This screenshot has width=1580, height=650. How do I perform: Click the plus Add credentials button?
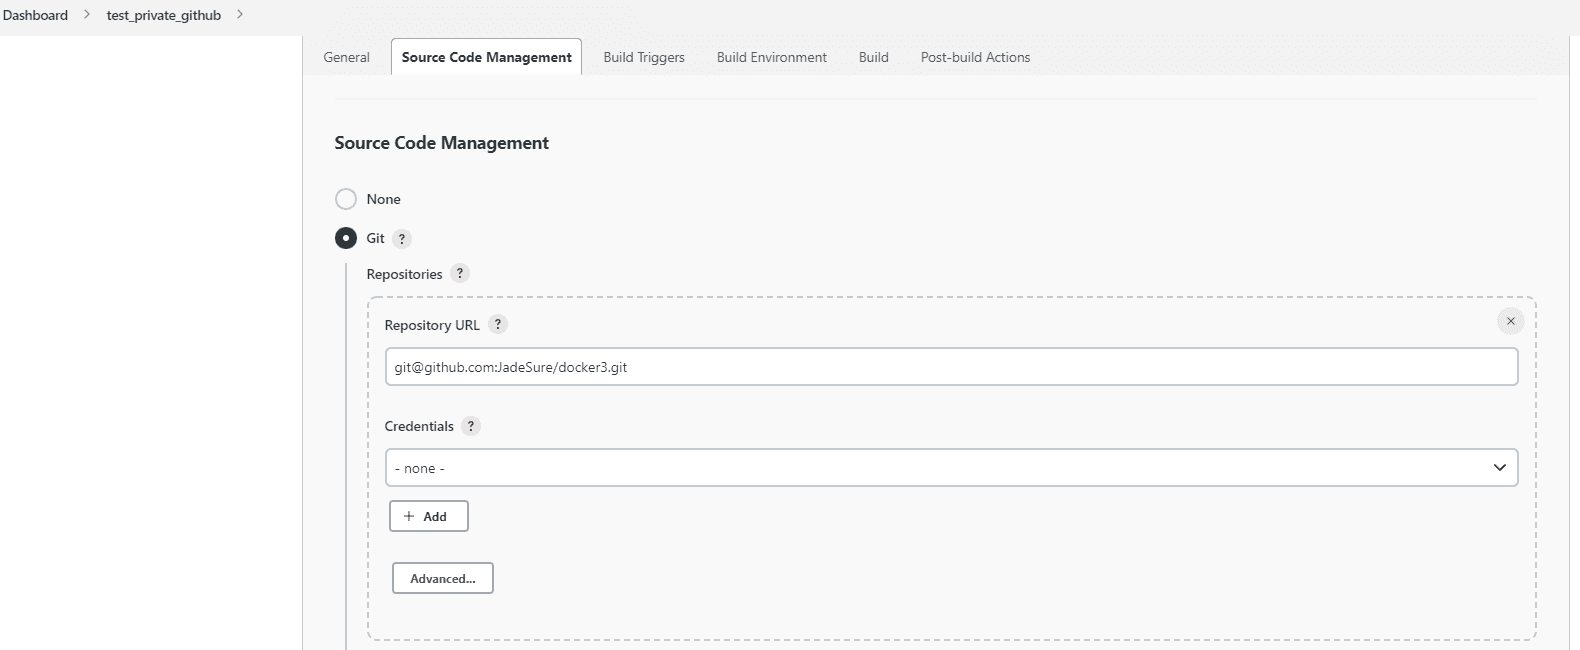(x=428, y=516)
